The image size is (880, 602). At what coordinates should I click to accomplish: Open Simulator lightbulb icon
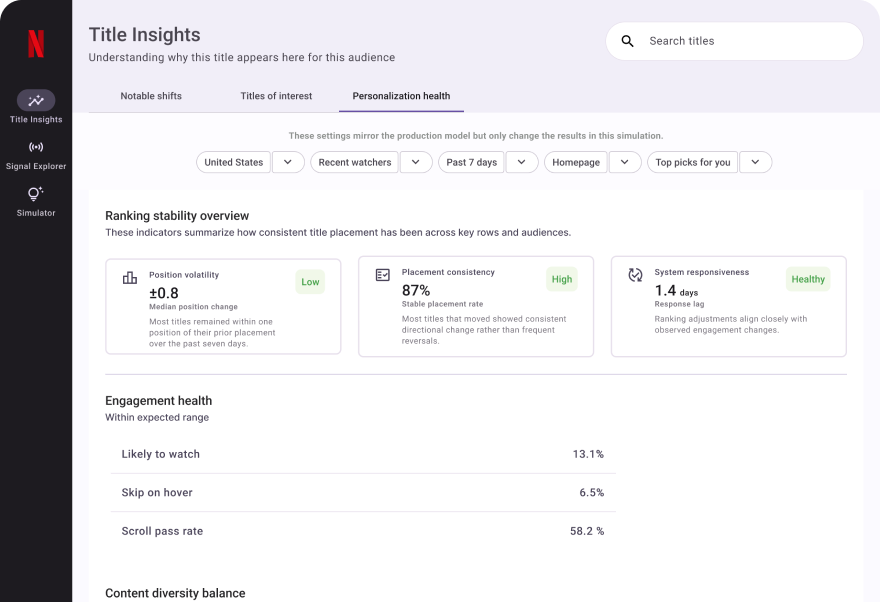pos(36,194)
